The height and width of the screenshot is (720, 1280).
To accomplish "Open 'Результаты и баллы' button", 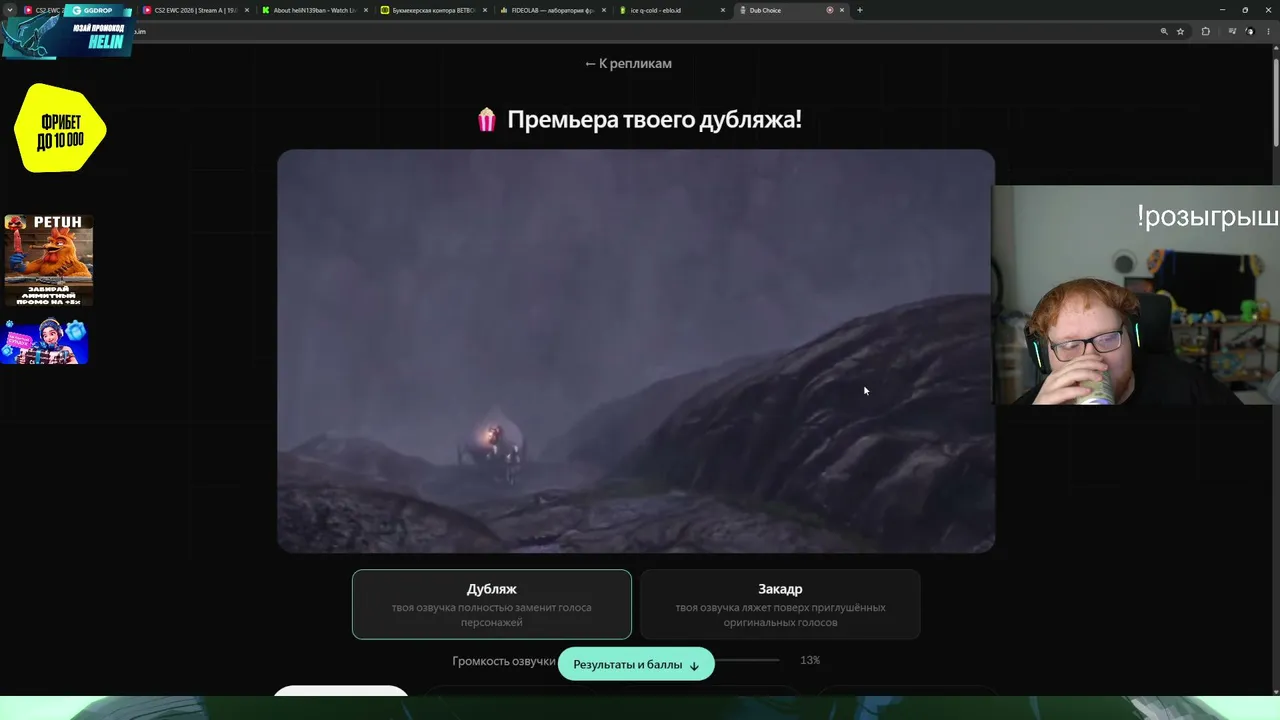I will [x=636, y=664].
